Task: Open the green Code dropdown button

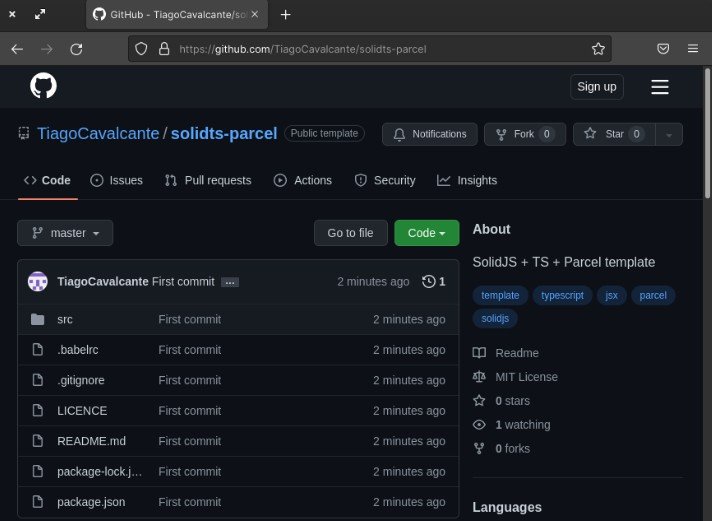Action: tap(426, 233)
